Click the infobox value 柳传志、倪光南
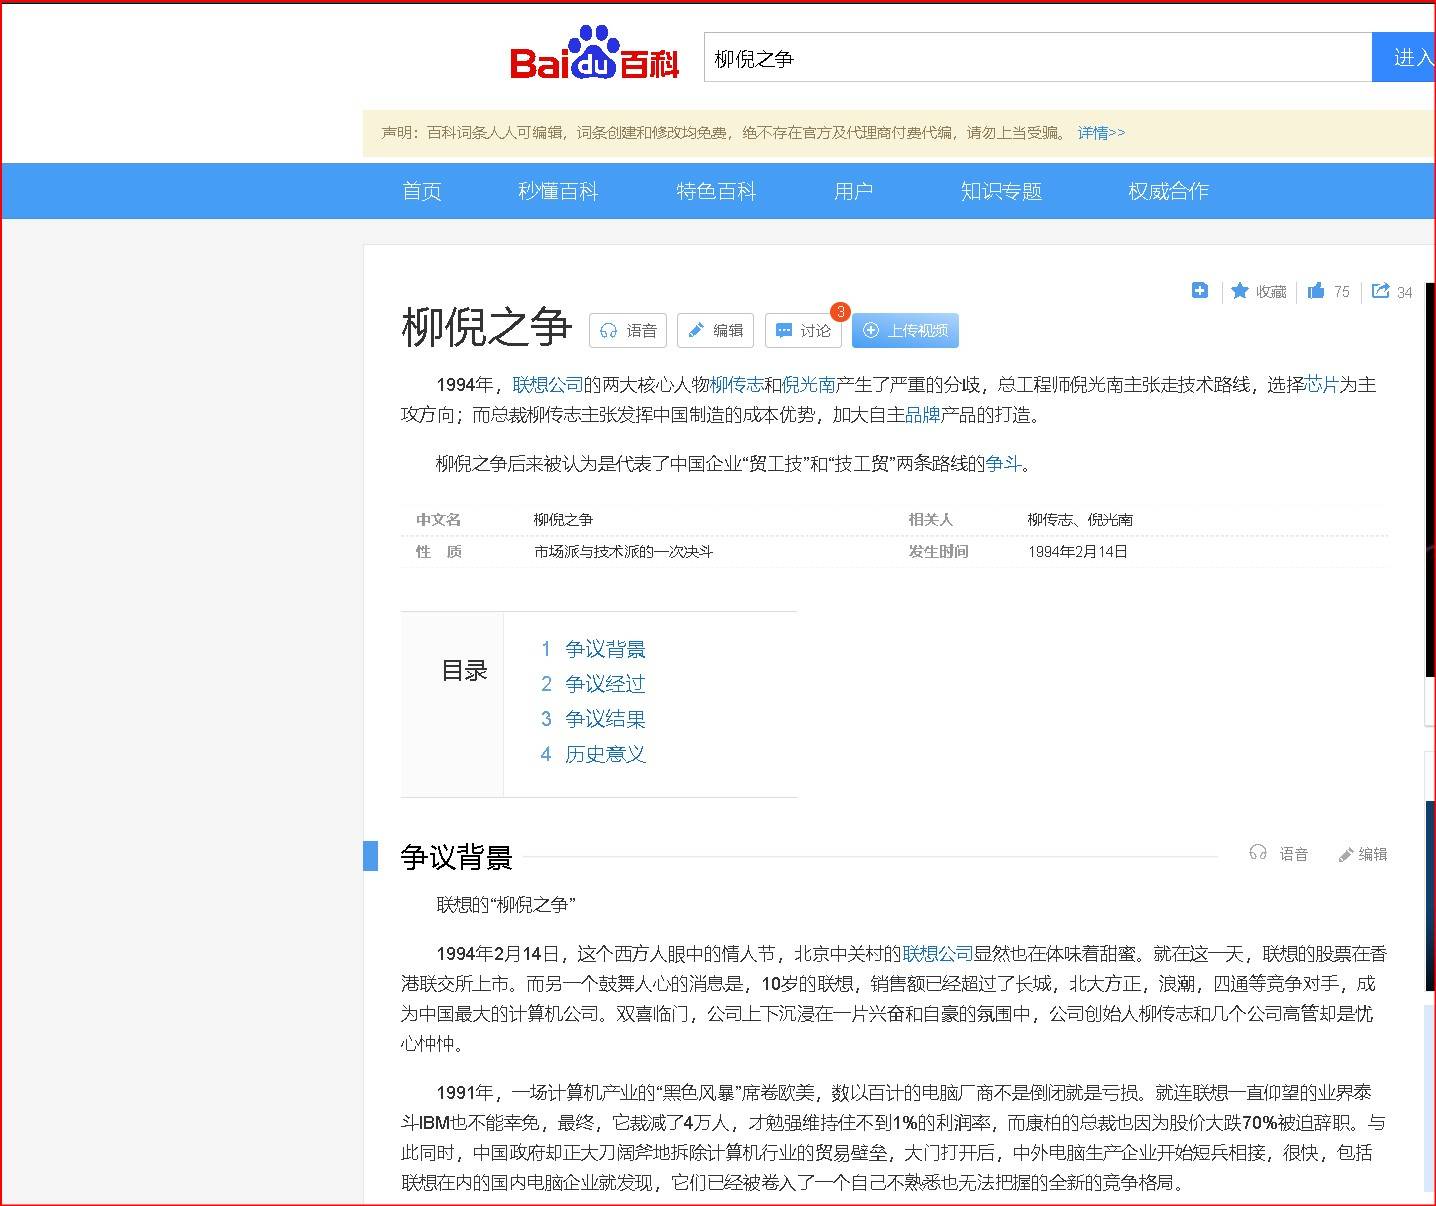The image size is (1436, 1206). pyautogui.click(x=1080, y=519)
